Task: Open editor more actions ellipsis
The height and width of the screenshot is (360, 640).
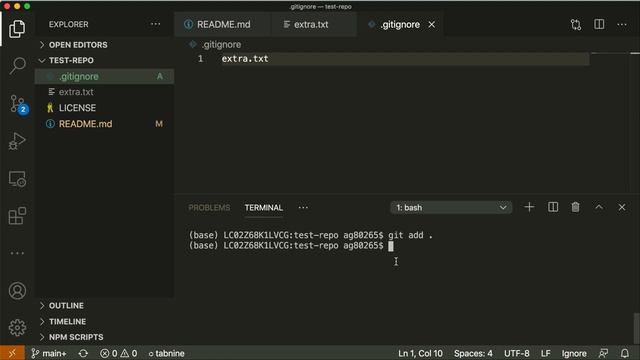Action: click(622, 24)
